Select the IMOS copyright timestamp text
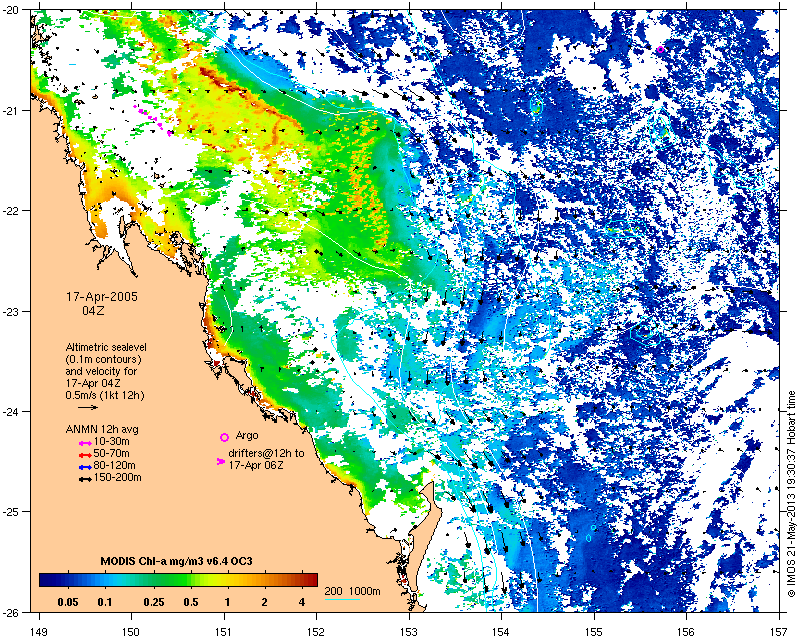 click(x=791, y=493)
